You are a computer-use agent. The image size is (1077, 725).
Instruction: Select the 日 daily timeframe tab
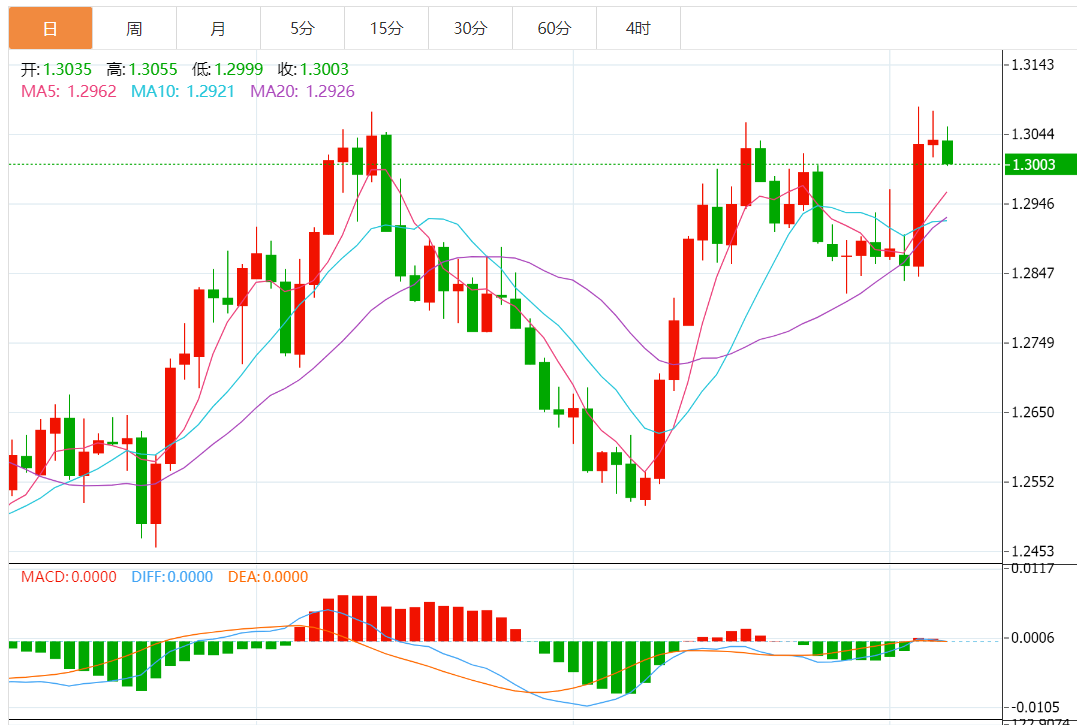[x=50, y=28]
